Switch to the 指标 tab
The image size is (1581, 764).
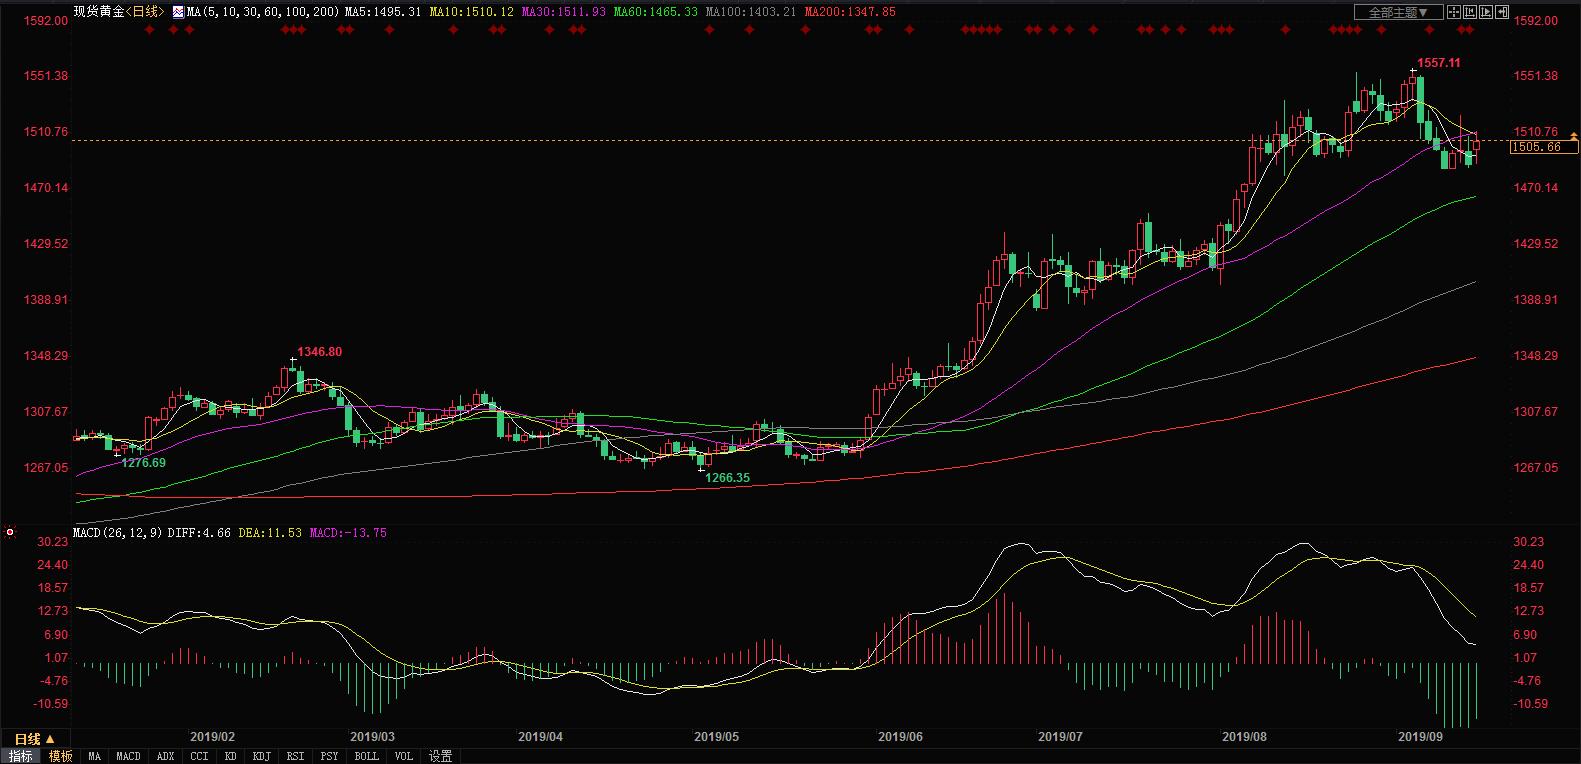20,756
